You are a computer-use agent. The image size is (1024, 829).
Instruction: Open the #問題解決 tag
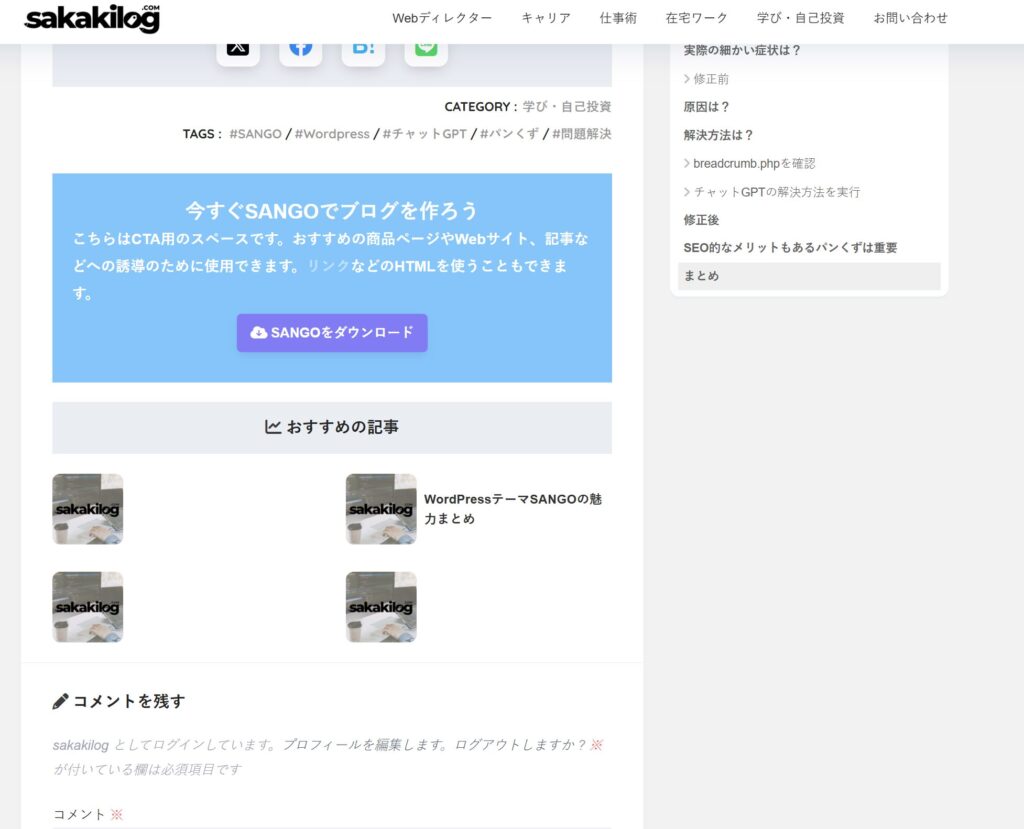click(x=582, y=134)
